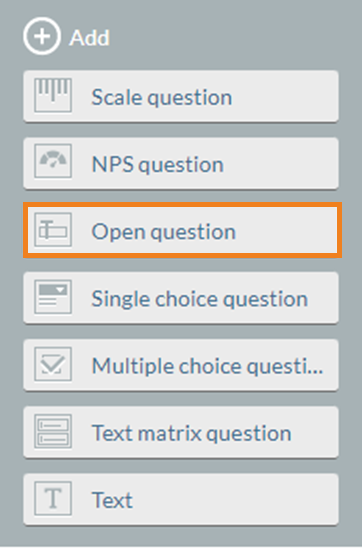Click the stacked rows icon for Text matrix
Viewport: 362px width, 550px height.
[x=53, y=431]
